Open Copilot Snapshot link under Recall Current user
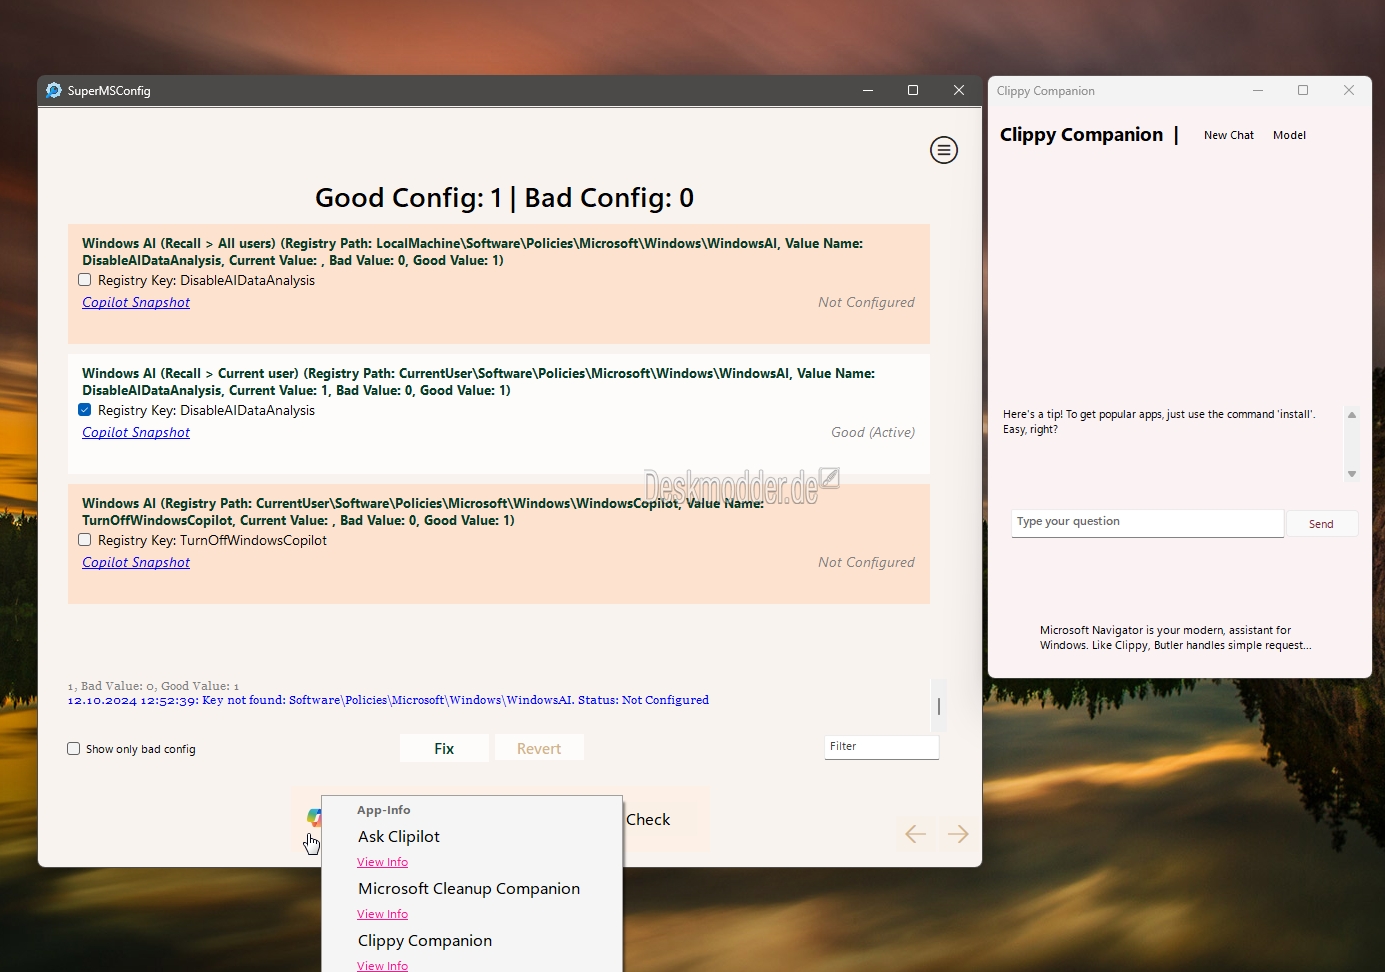The width and height of the screenshot is (1385, 972). pyautogui.click(x=136, y=432)
